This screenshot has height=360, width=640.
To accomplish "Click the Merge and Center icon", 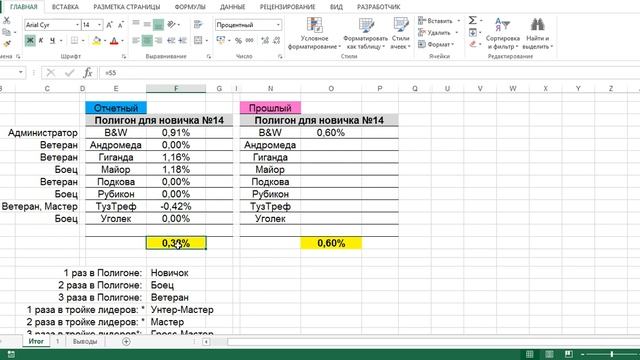I will pyautogui.click(x=198, y=40).
